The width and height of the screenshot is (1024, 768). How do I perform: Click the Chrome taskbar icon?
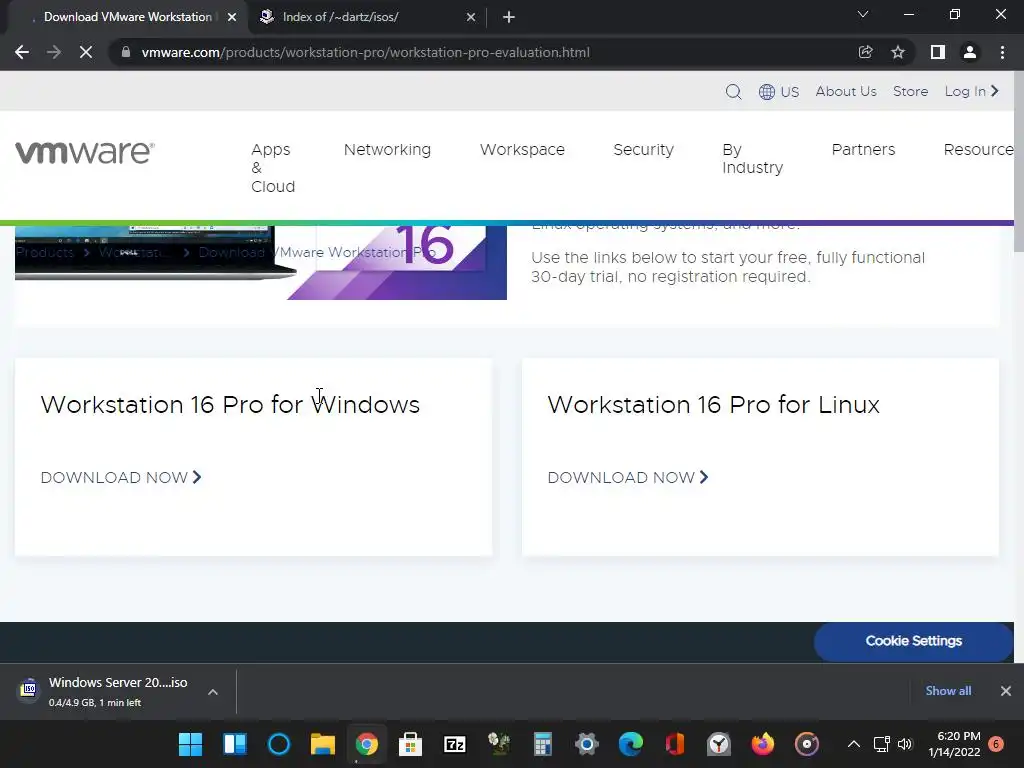coord(366,744)
